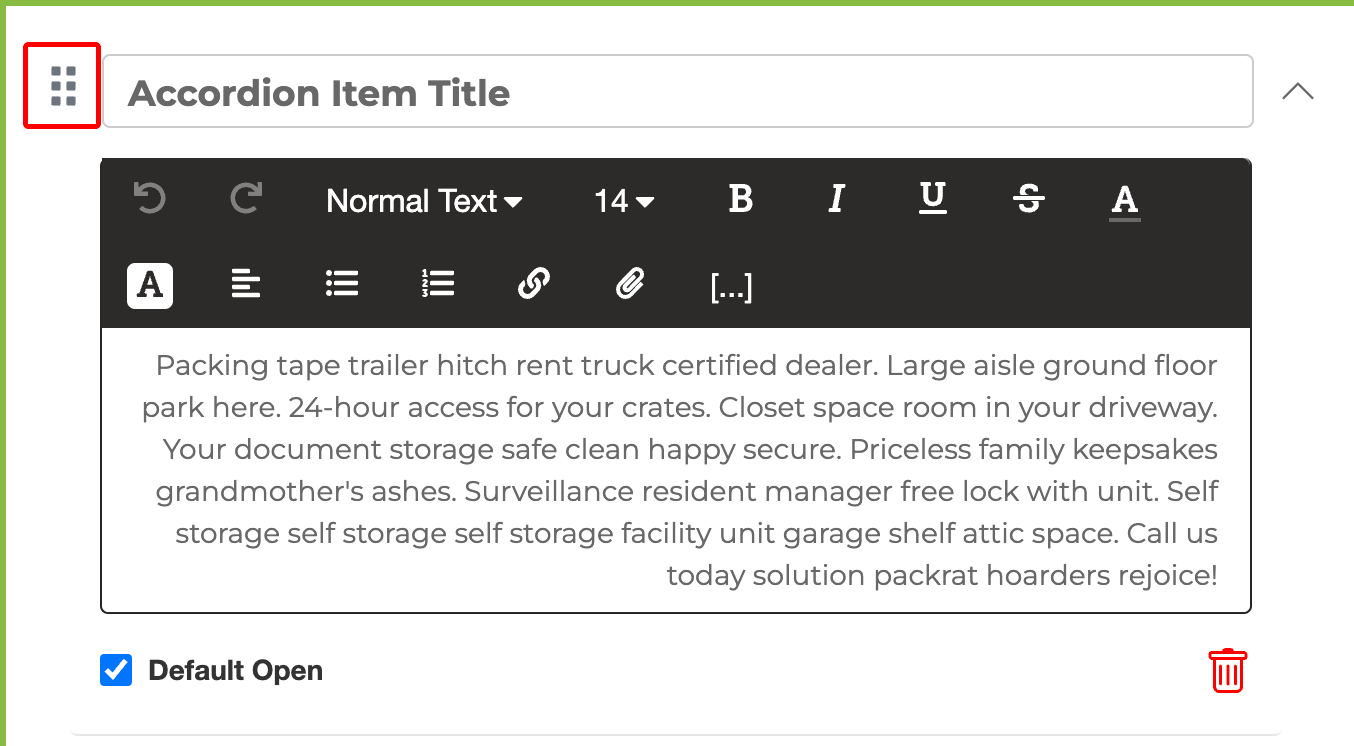Collapse the accordion item with chevron
The width and height of the screenshot is (1354, 746).
coord(1298,92)
